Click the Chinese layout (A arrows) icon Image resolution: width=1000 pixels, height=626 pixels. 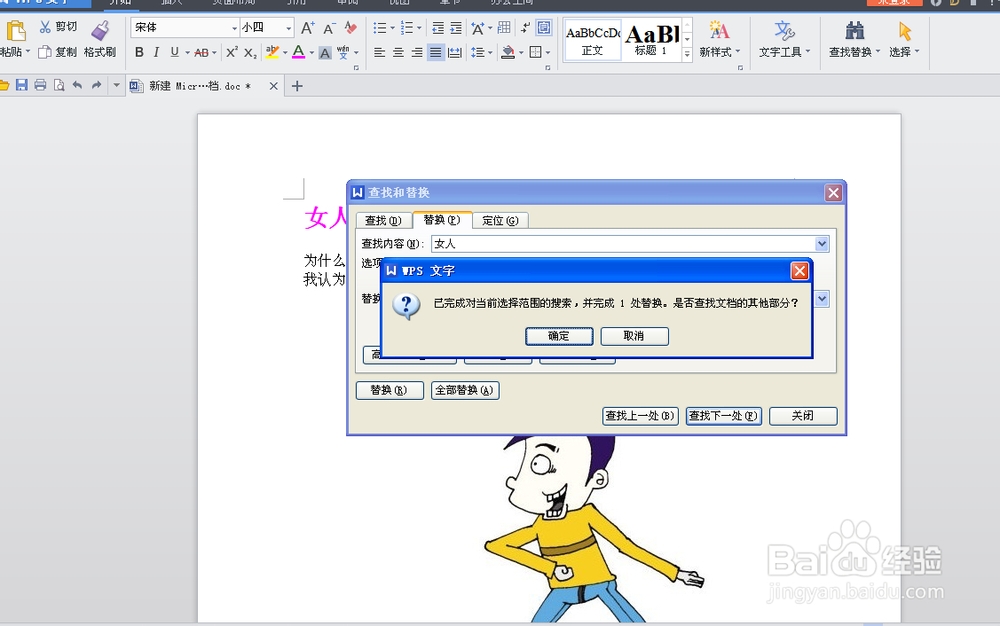click(x=477, y=28)
